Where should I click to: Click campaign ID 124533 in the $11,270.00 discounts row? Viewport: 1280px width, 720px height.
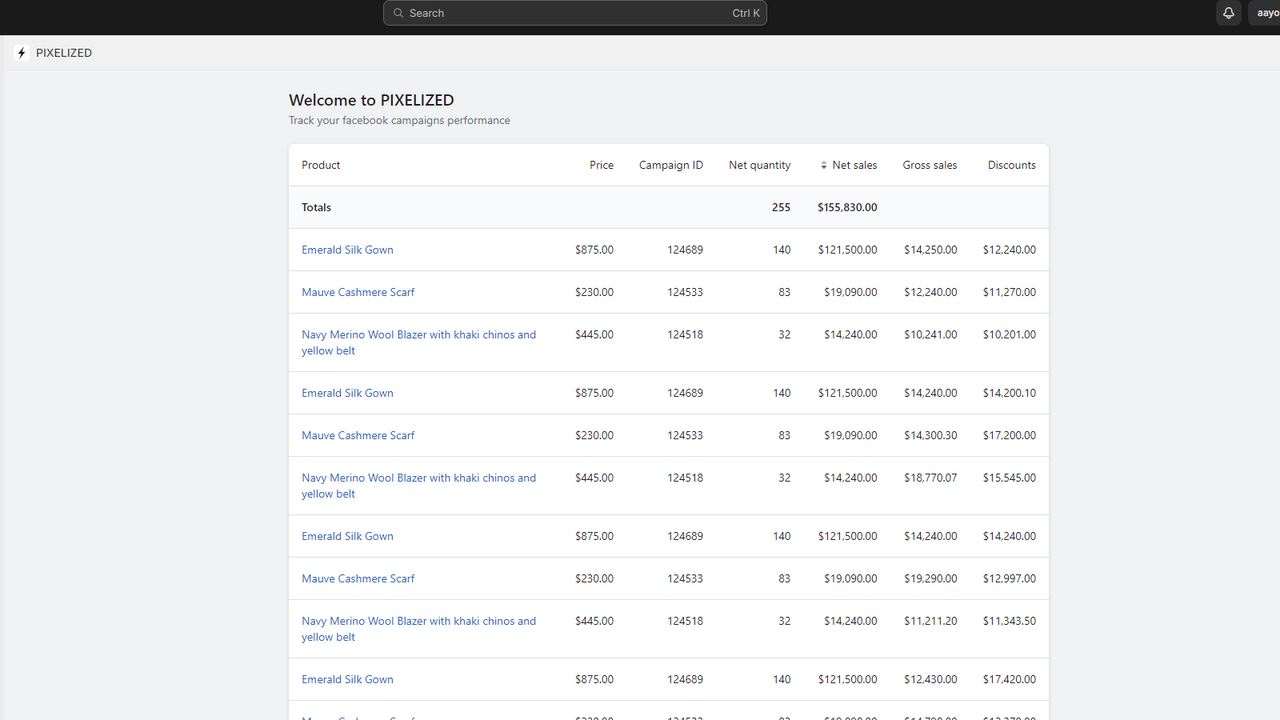[685, 292]
